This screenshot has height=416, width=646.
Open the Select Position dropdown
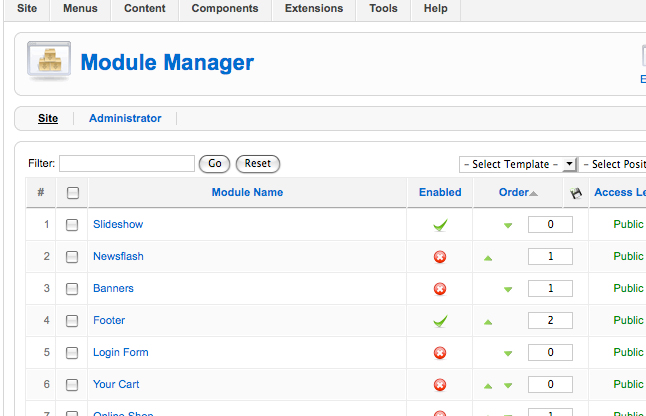(x=614, y=164)
